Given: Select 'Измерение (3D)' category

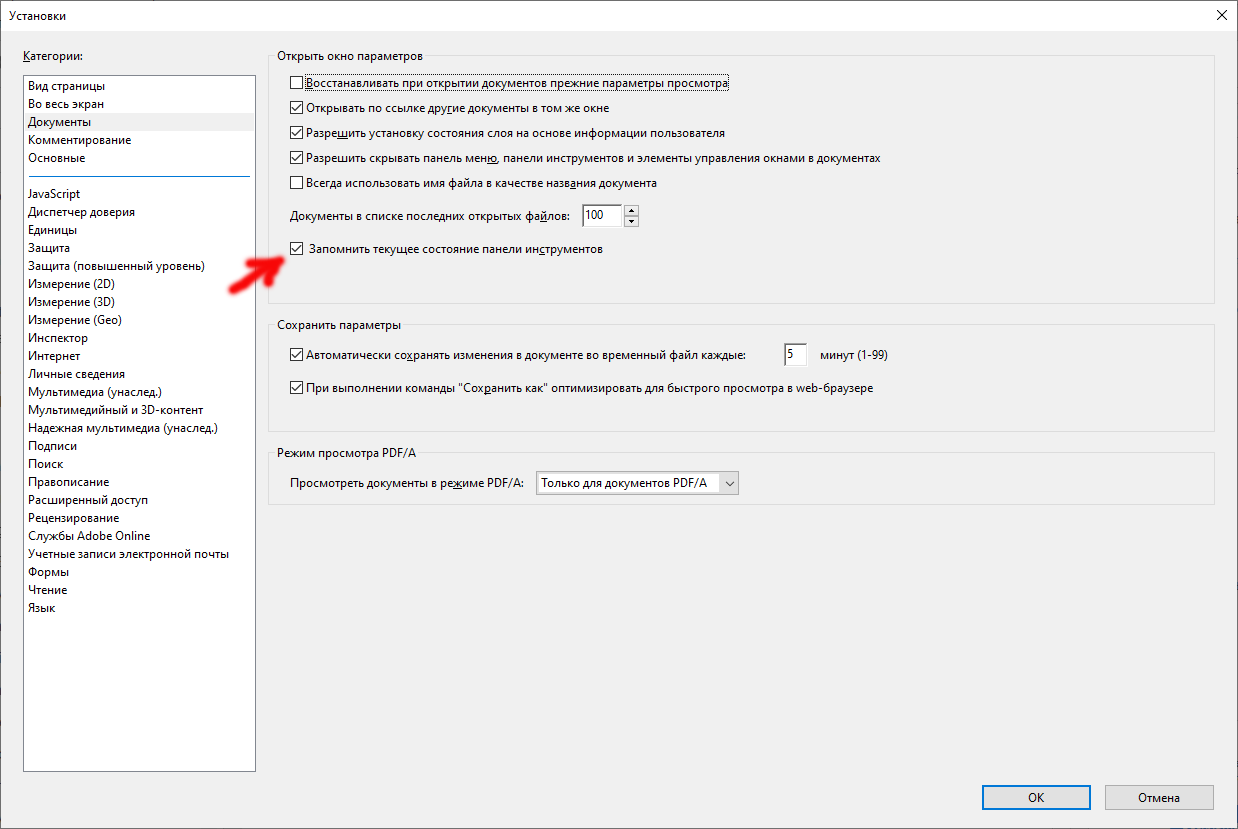Looking at the screenshot, I should pos(139,302).
